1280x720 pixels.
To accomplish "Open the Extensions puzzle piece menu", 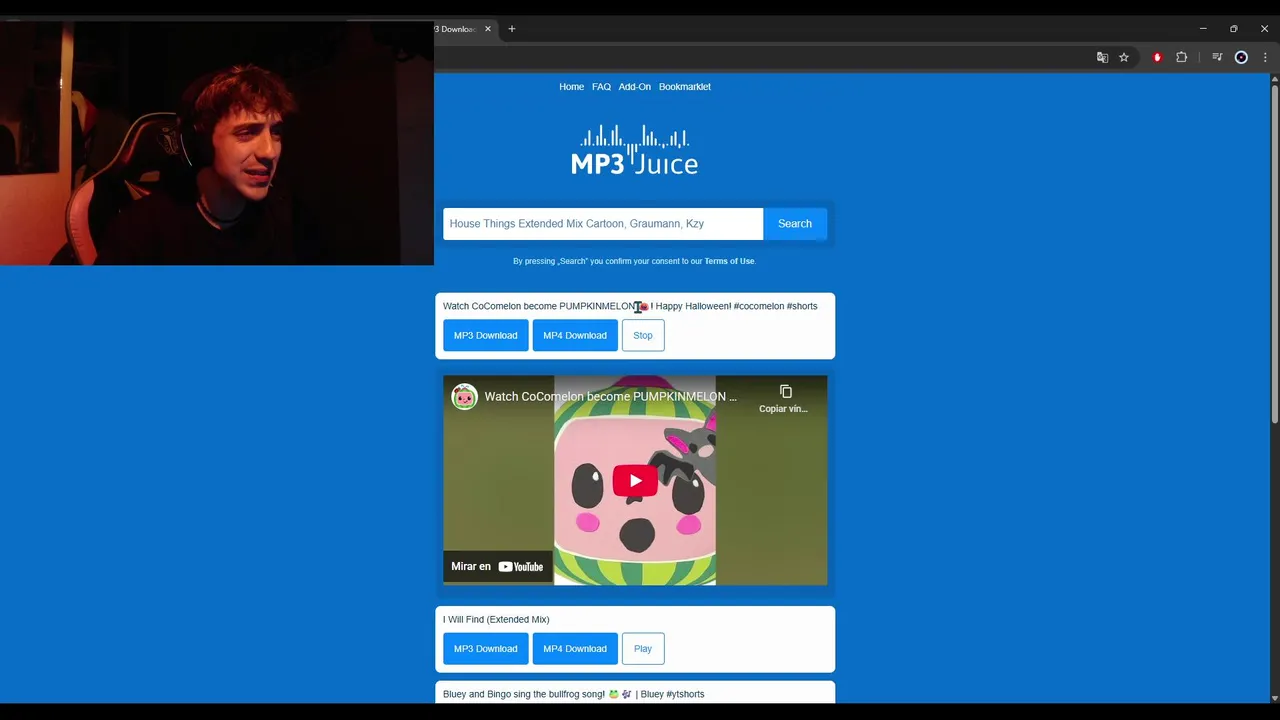I will pos(1181,57).
